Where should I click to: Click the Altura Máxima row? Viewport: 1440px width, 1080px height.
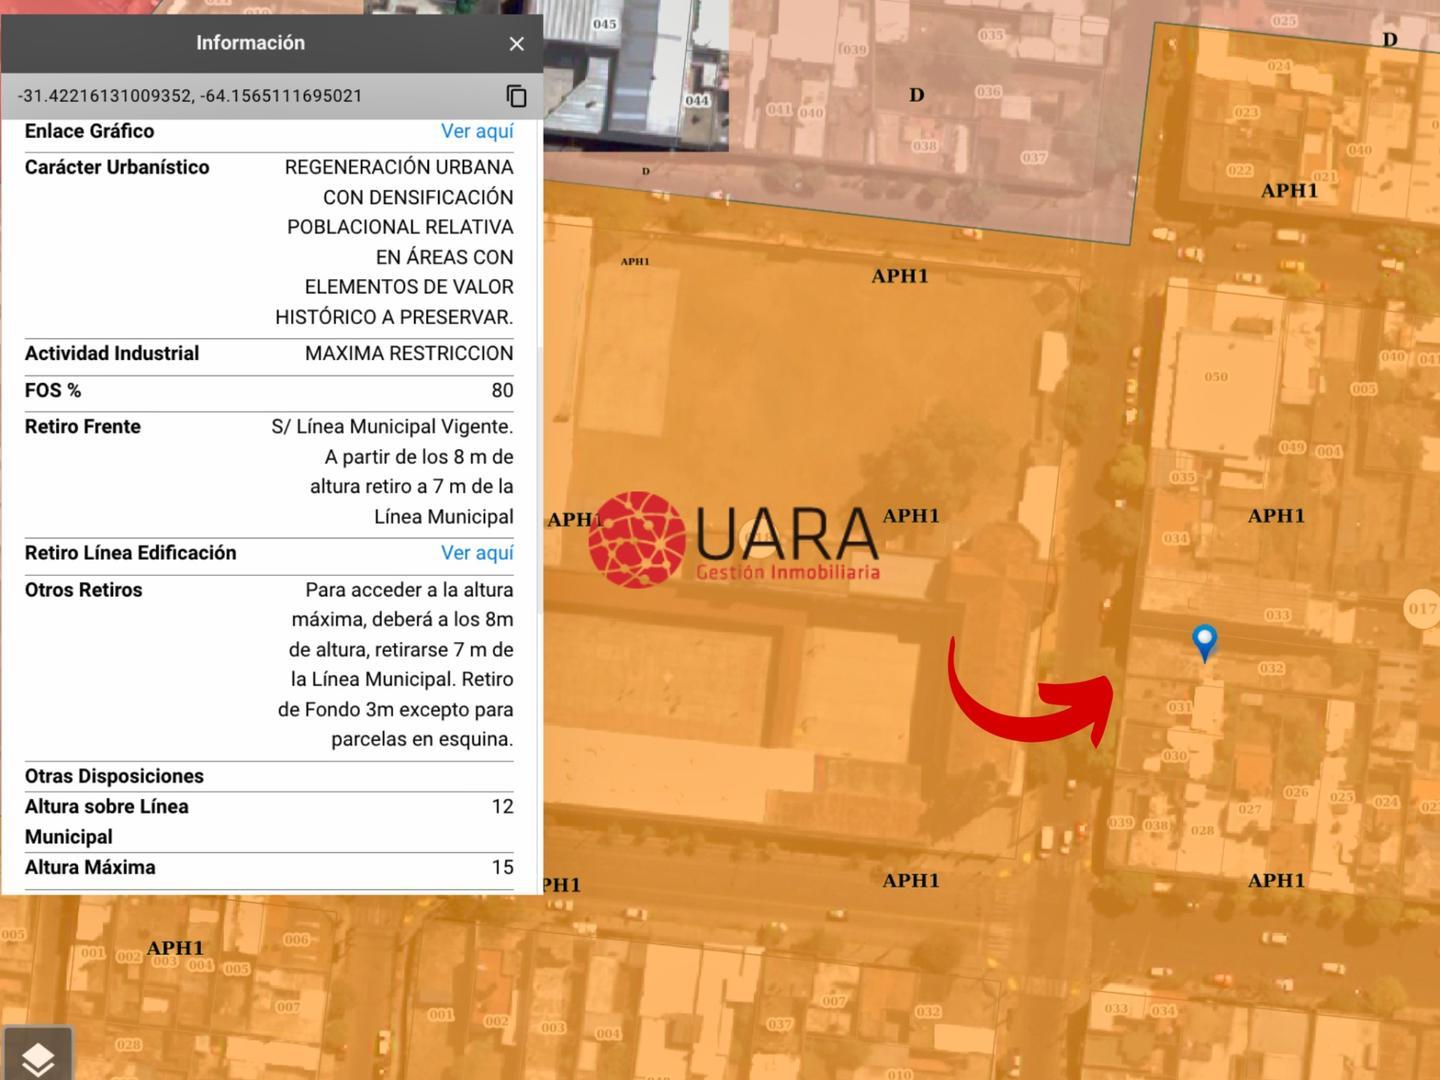coord(269,868)
